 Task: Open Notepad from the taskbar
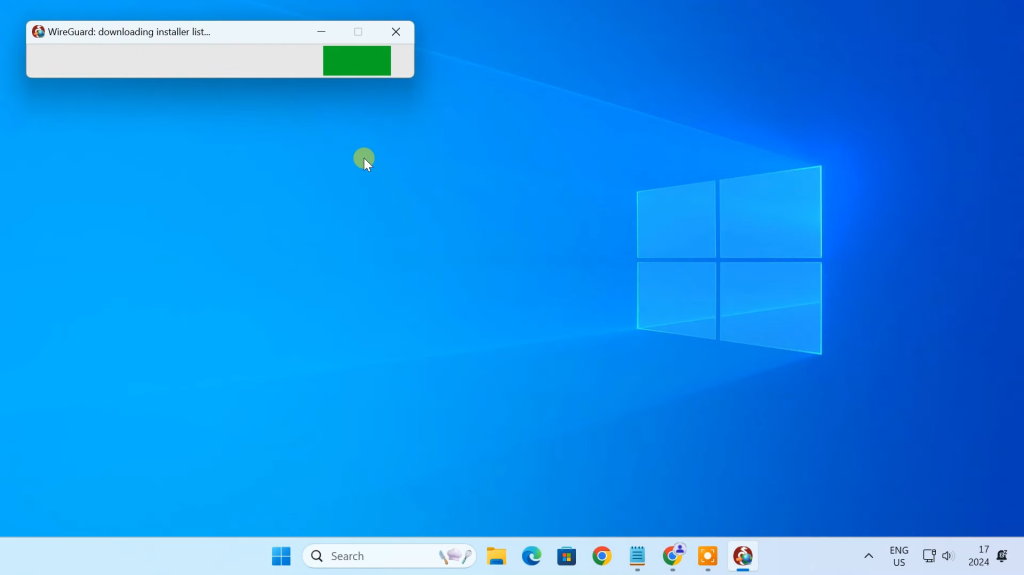point(637,556)
